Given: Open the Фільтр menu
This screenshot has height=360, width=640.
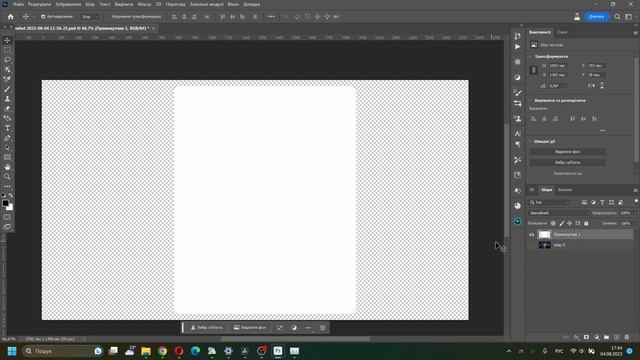Looking at the screenshot, I should (x=144, y=4).
